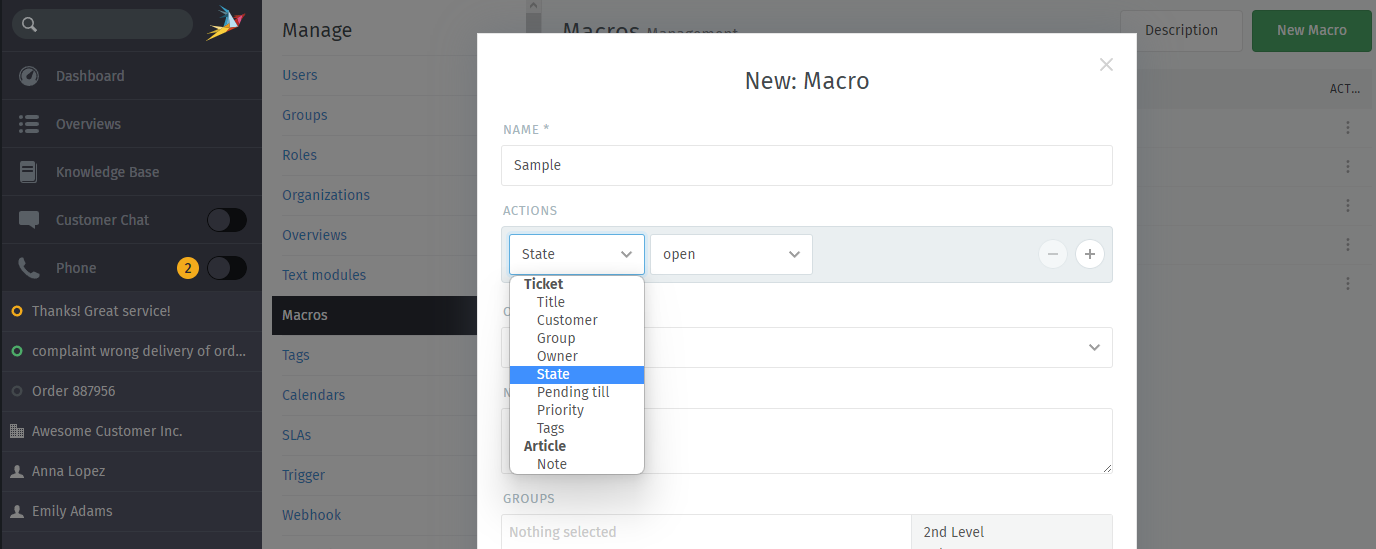
Task: Open SLAs in Manage menu
Action: point(296,435)
